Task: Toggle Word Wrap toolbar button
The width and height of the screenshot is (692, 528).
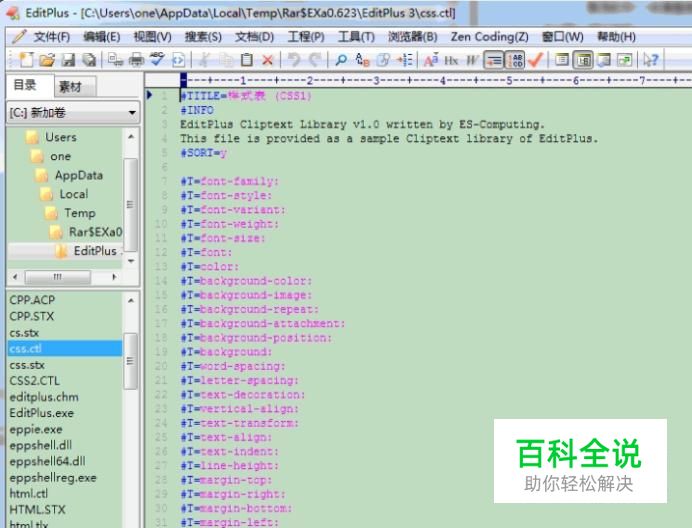Action: pyautogui.click(x=494, y=60)
